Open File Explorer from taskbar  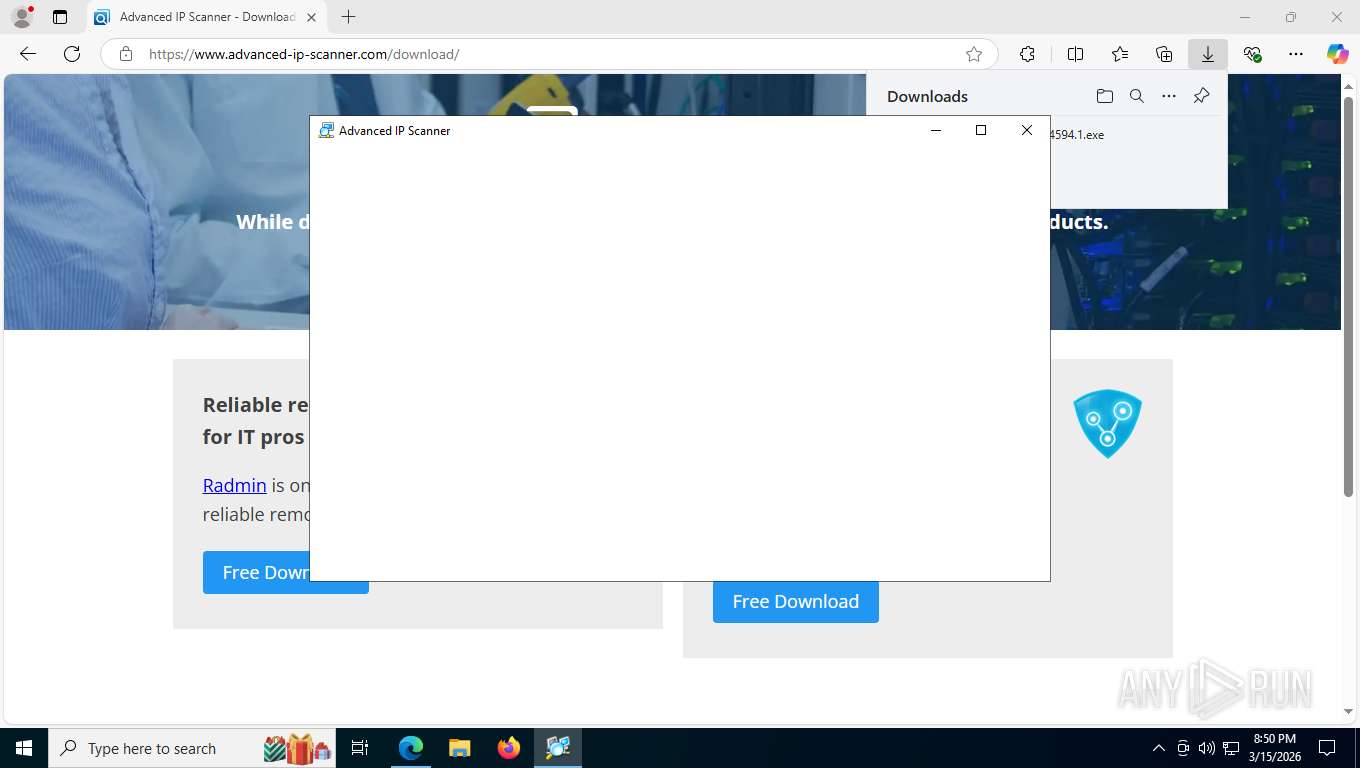(x=459, y=748)
